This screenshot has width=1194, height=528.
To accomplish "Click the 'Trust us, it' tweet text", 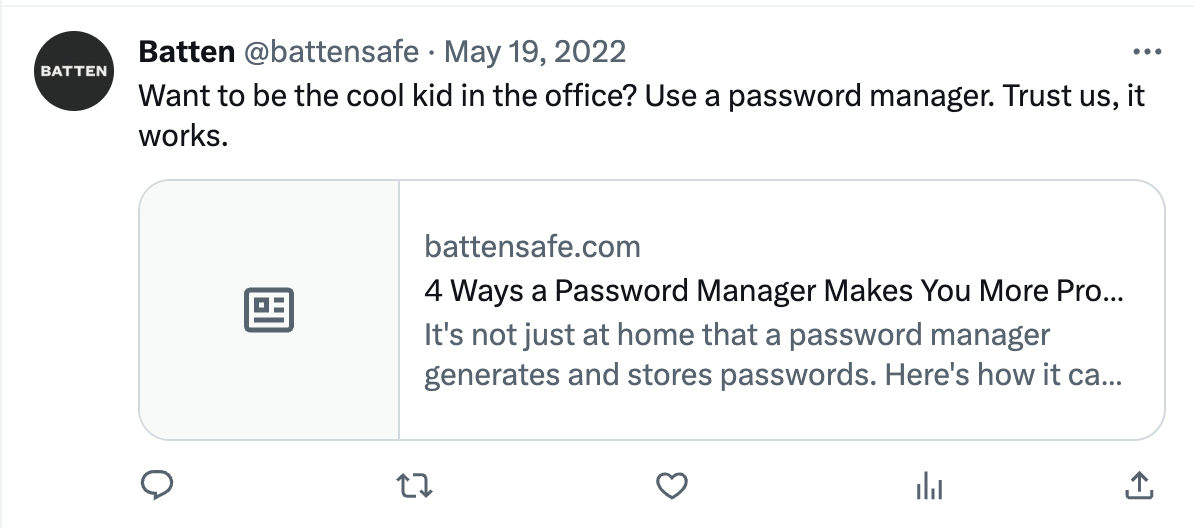I will [1074, 96].
